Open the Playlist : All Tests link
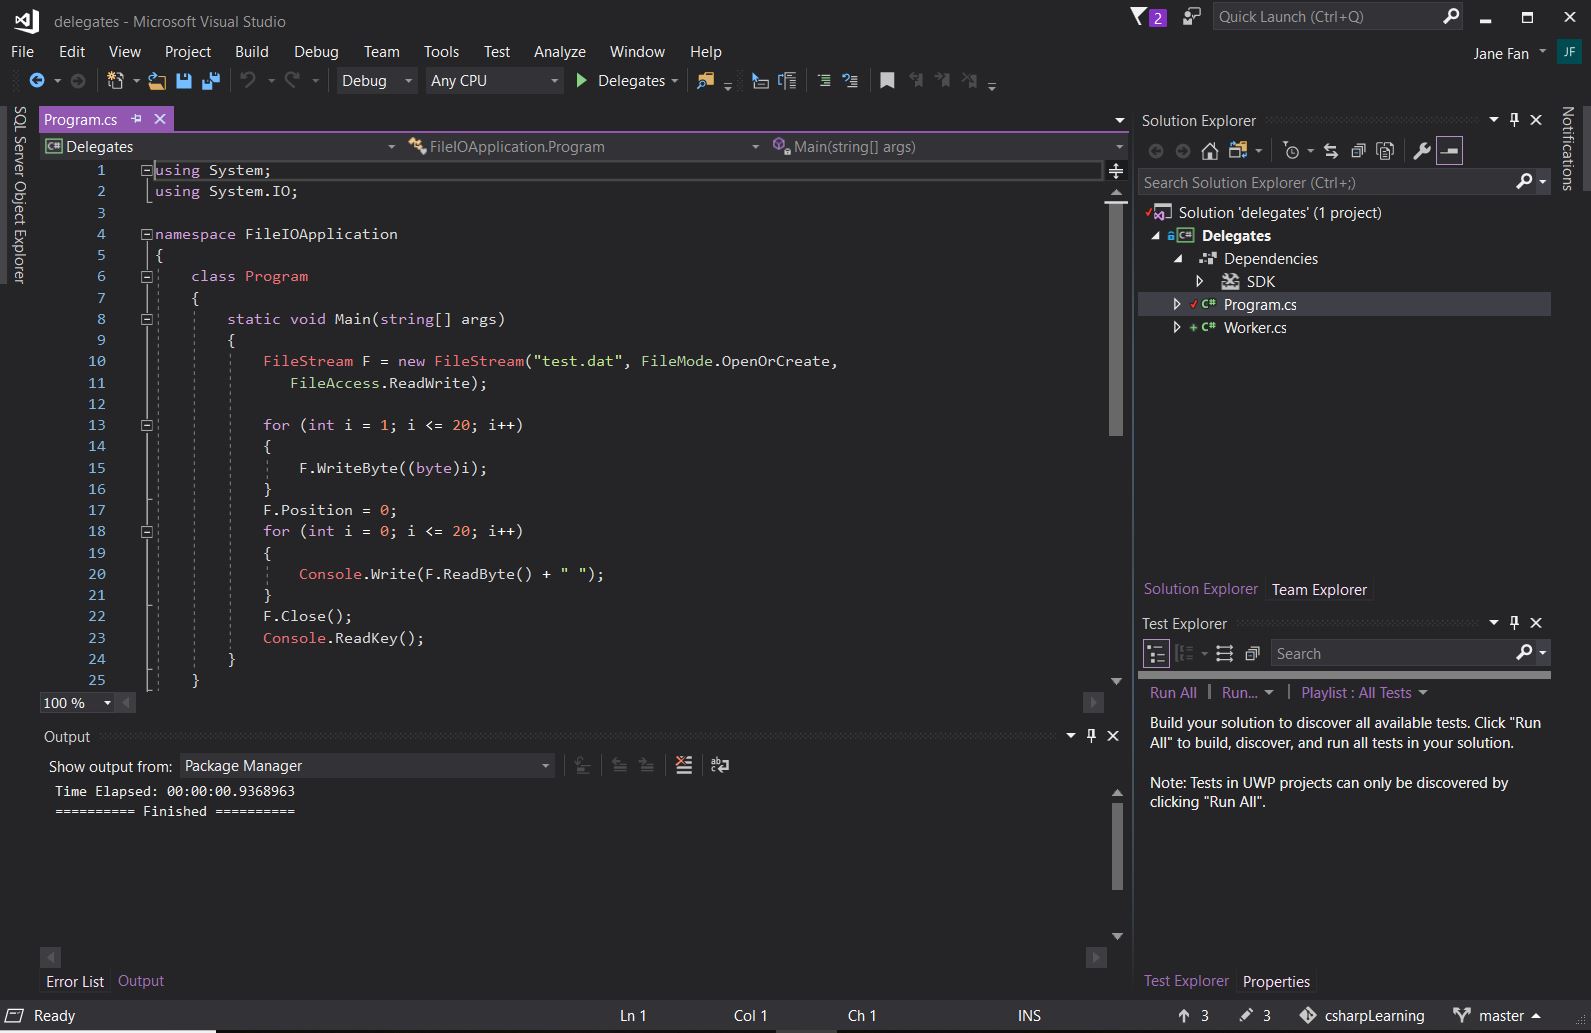This screenshot has width=1591, height=1033. 1364,693
